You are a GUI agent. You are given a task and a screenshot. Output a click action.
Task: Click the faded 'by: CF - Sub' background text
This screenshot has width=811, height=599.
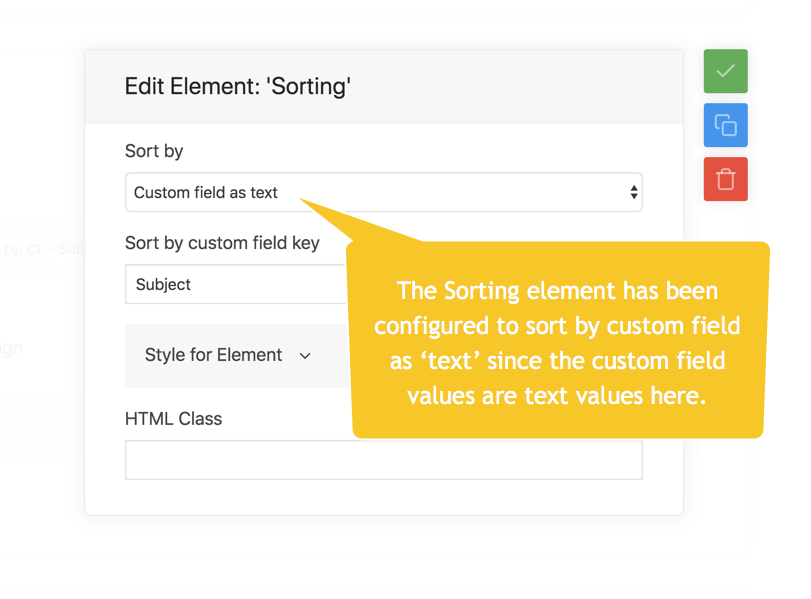(43, 248)
